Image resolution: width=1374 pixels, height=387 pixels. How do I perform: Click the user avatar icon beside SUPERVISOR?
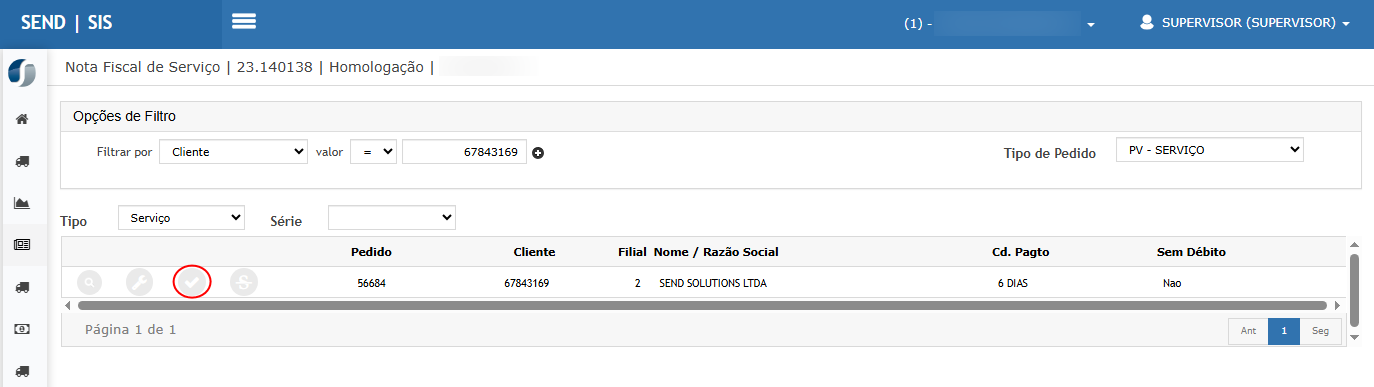click(1148, 22)
